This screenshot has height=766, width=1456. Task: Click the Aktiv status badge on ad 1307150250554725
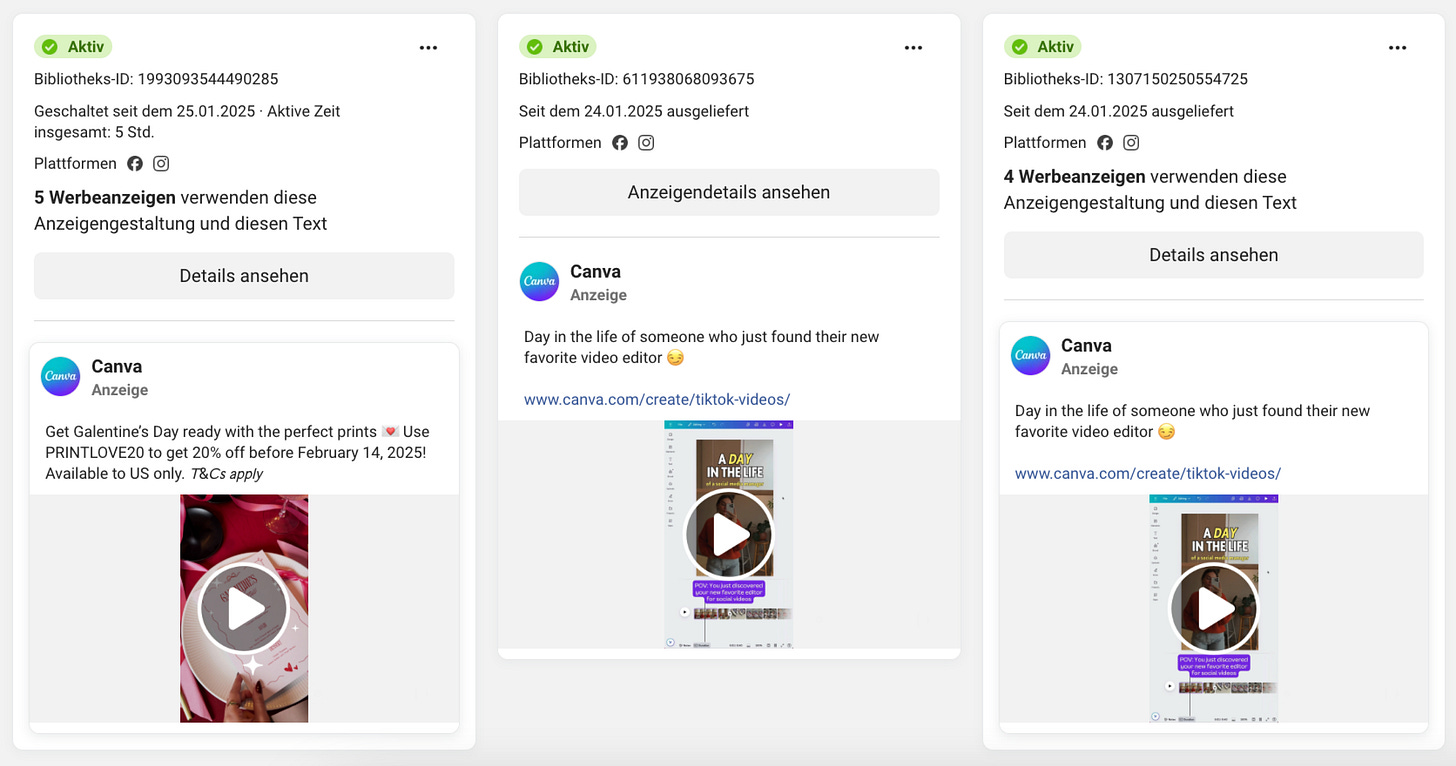pos(1043,47)
